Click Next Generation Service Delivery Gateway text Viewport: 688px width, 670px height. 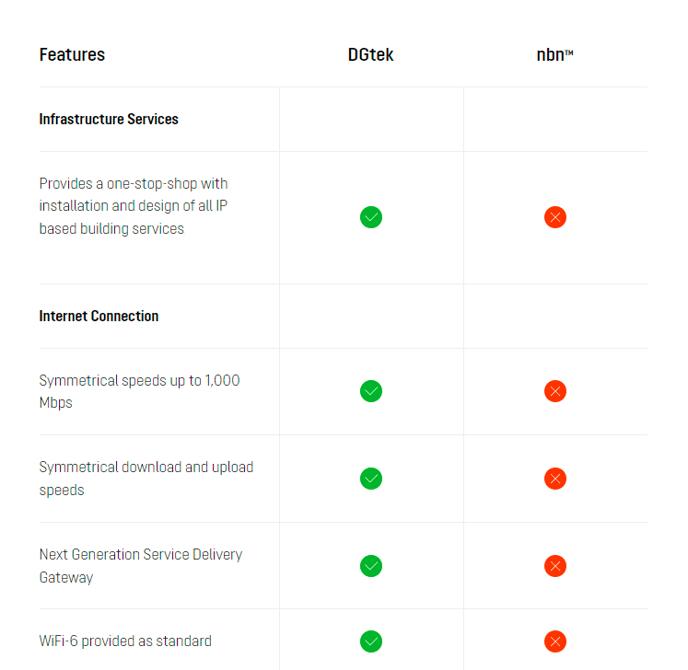tap(140, 566)
